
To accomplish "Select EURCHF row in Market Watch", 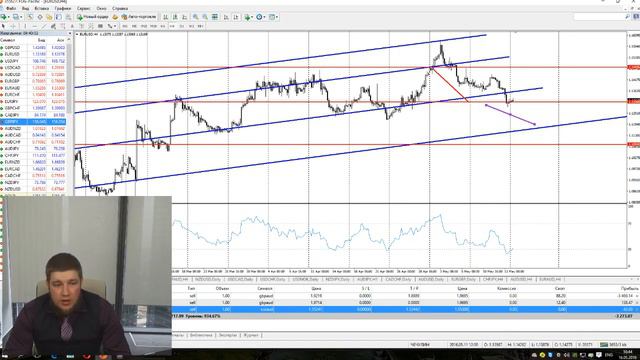I will click(x=33, y=95).
